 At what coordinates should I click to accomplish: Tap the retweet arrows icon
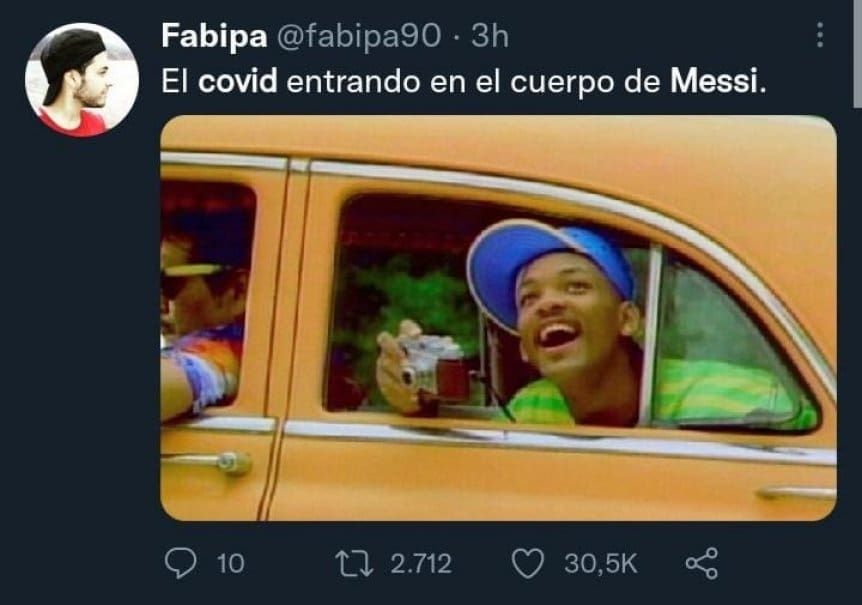pos(355,564)
